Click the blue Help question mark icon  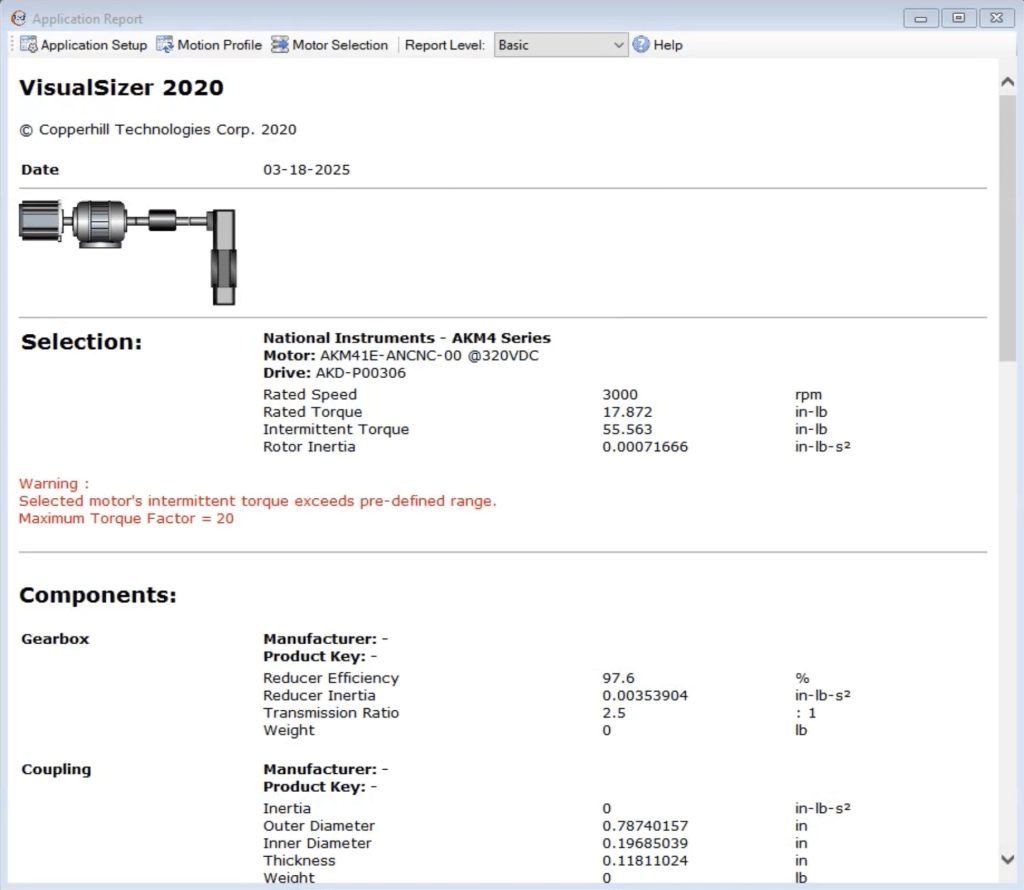641,45
